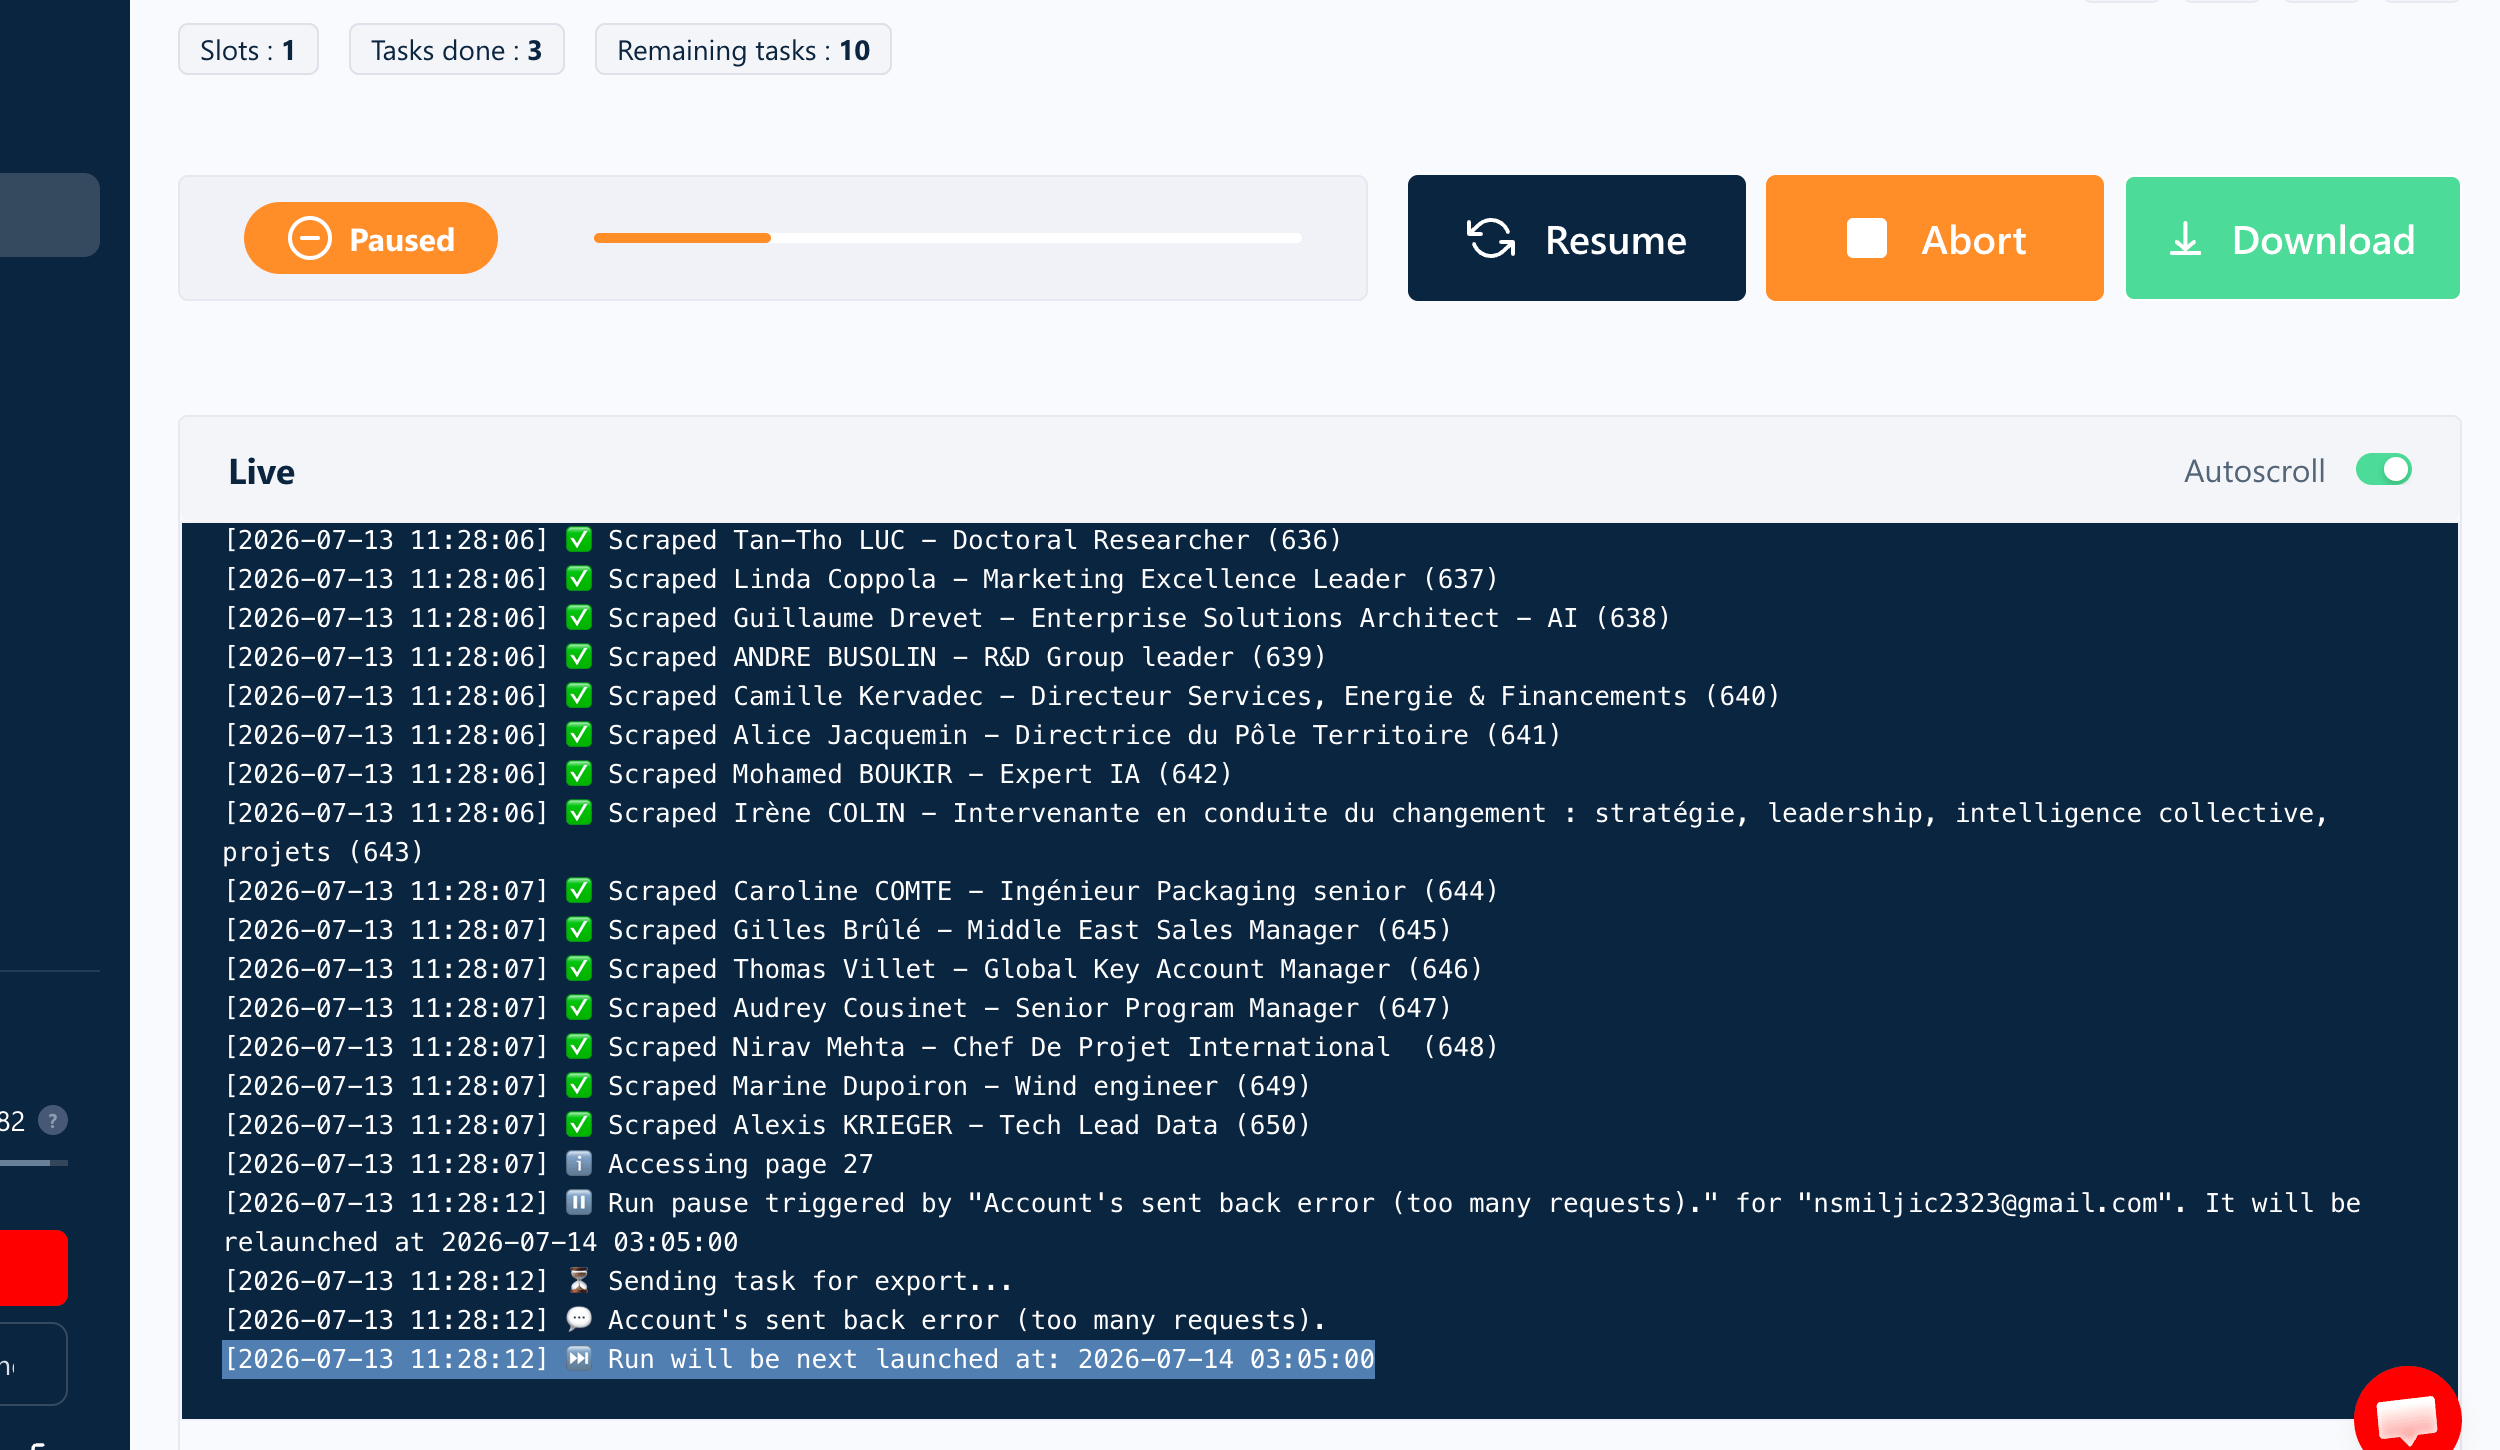Click the 'Scraped Audrey Cousinet' log line
The image size is (2500, 1450).
pos(837,1008)
